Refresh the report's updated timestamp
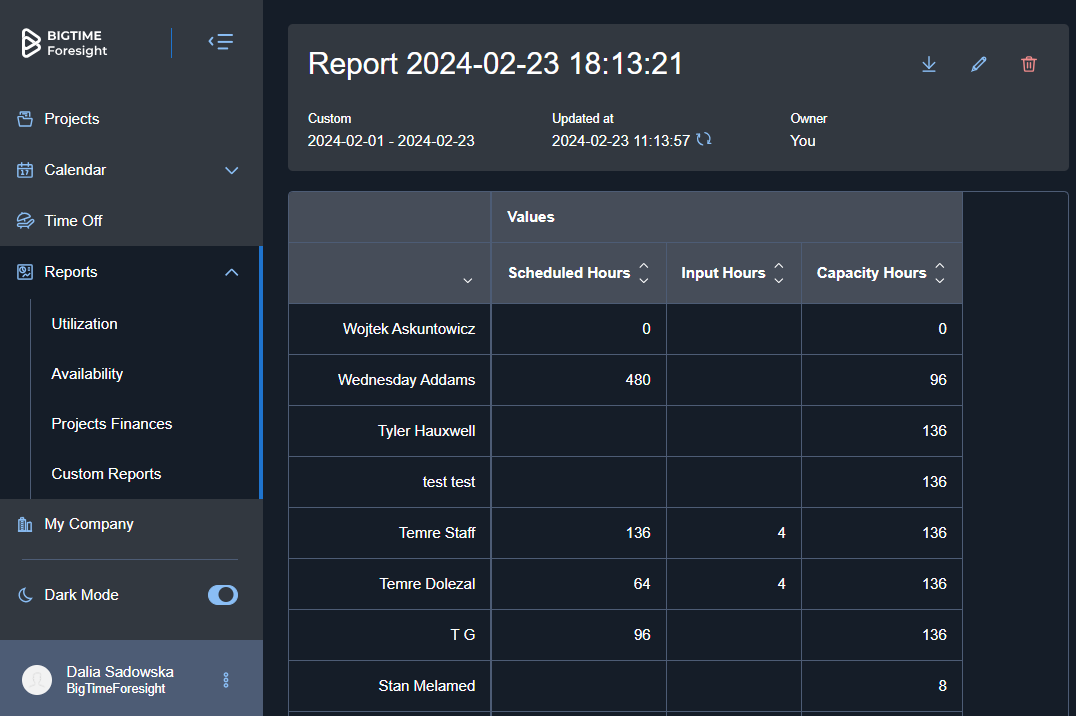This screenshot has width=1076, height=716. (704, 139)
